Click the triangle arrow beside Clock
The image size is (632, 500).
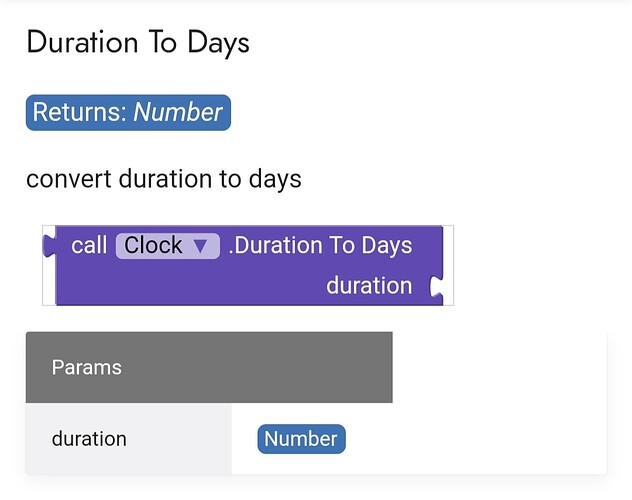click(x=200, y=246)
